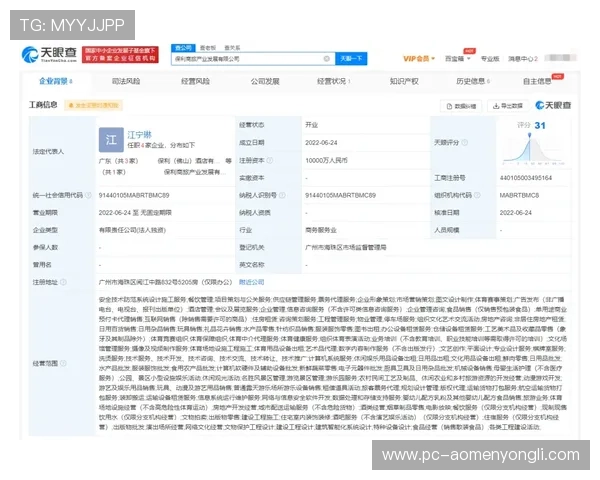Switch to the 公司发展 tab
The image size is (600, 480).
pos(265,81)
